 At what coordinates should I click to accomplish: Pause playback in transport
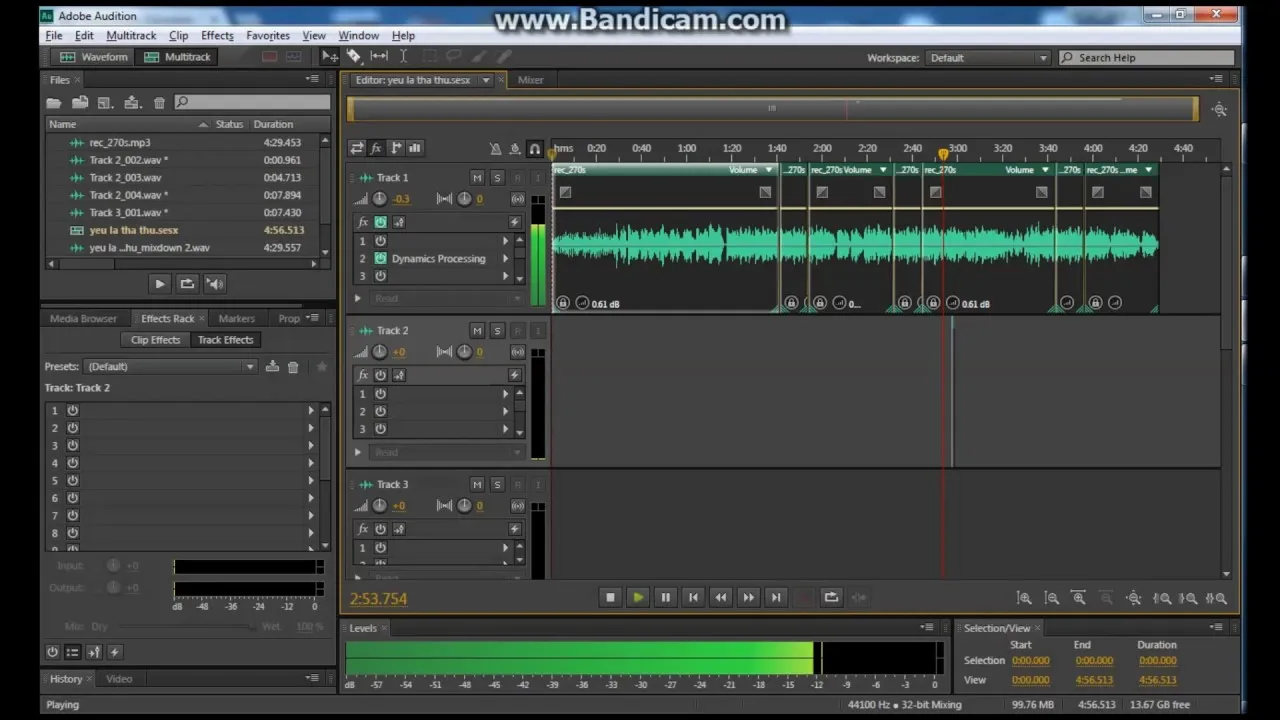pyautogui.click(x=665, y=598)
